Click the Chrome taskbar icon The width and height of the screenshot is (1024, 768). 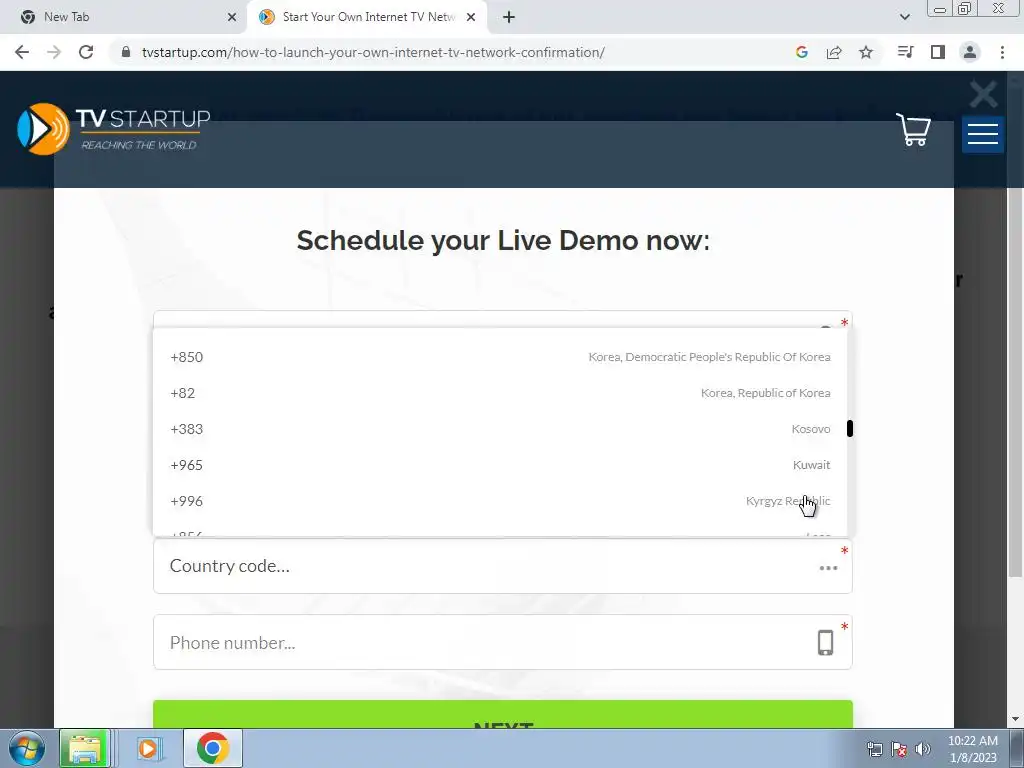tap(213, 748)
